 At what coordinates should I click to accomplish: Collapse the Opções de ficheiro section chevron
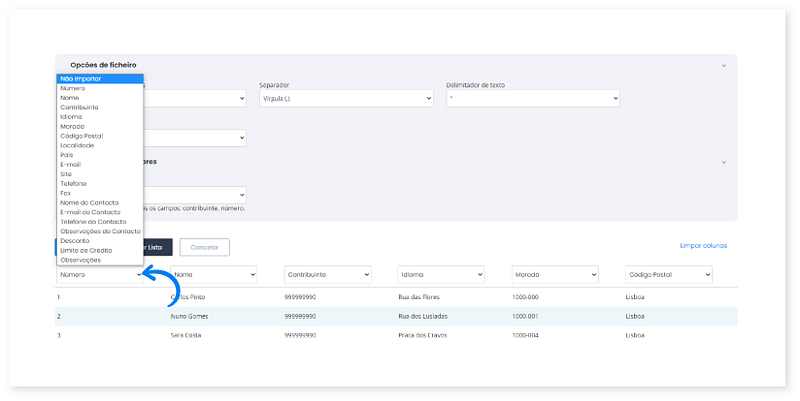point(723,65)
